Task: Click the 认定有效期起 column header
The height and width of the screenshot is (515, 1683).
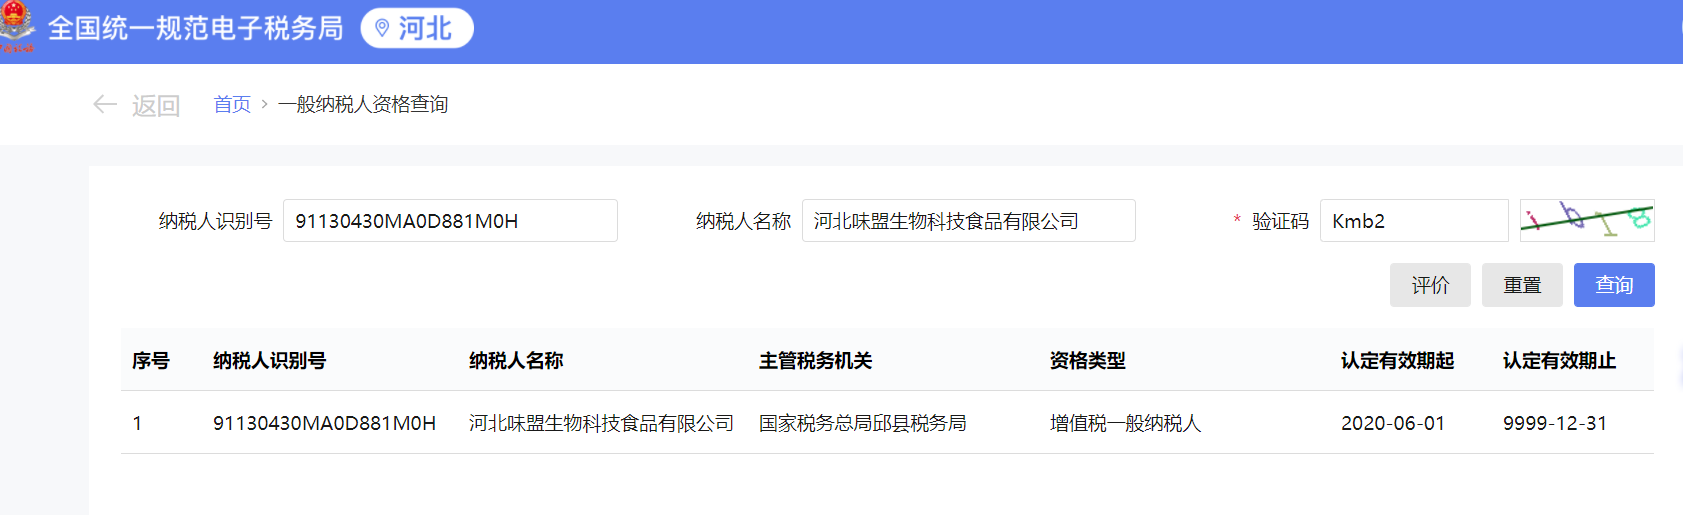Action: pos(1397,360)
